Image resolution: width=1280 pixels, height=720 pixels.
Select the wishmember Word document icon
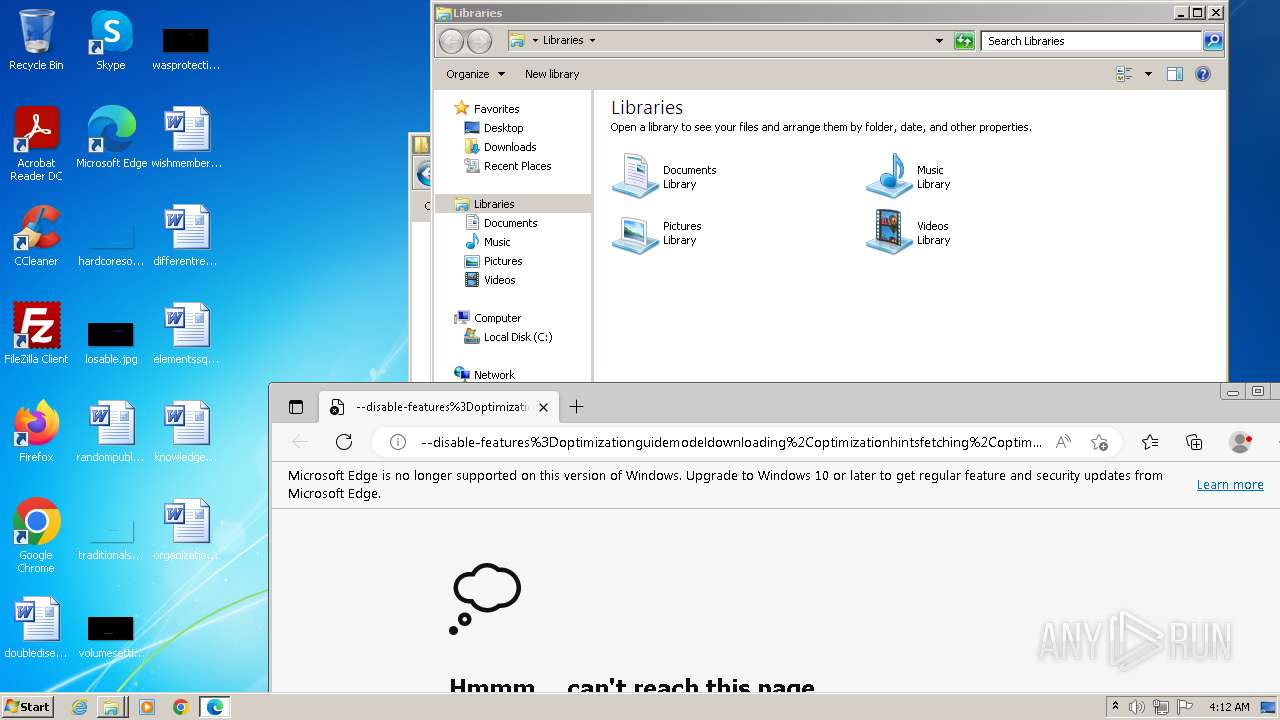(187, 137)
